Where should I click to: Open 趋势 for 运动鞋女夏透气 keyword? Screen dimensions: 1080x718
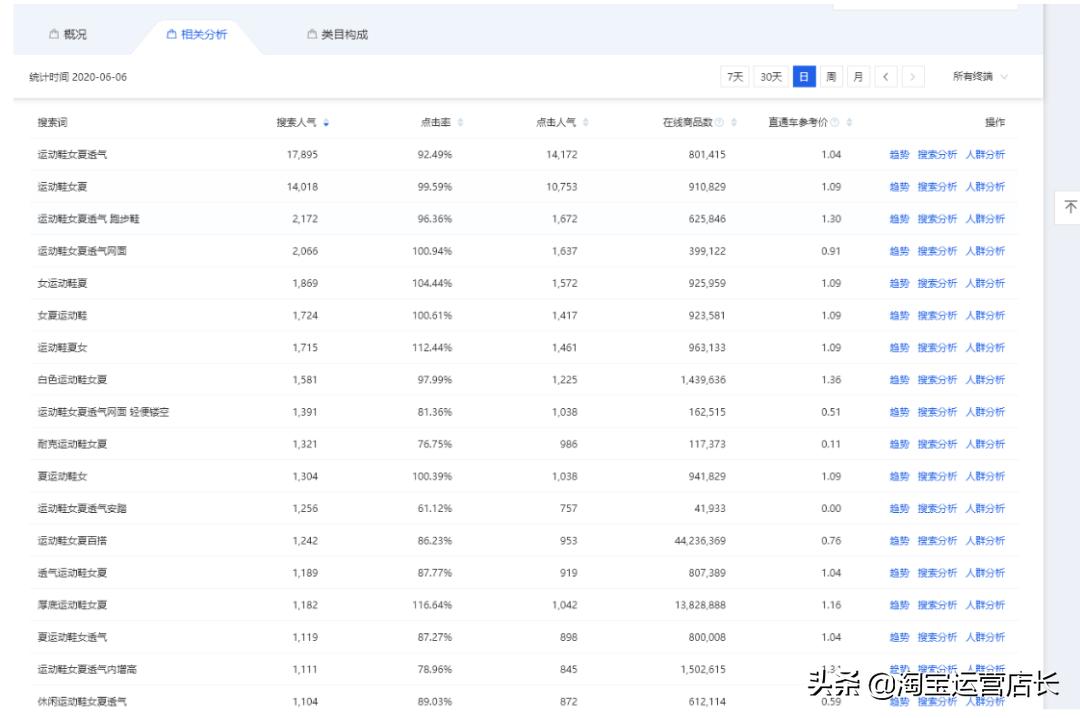(x=899, y=154)
